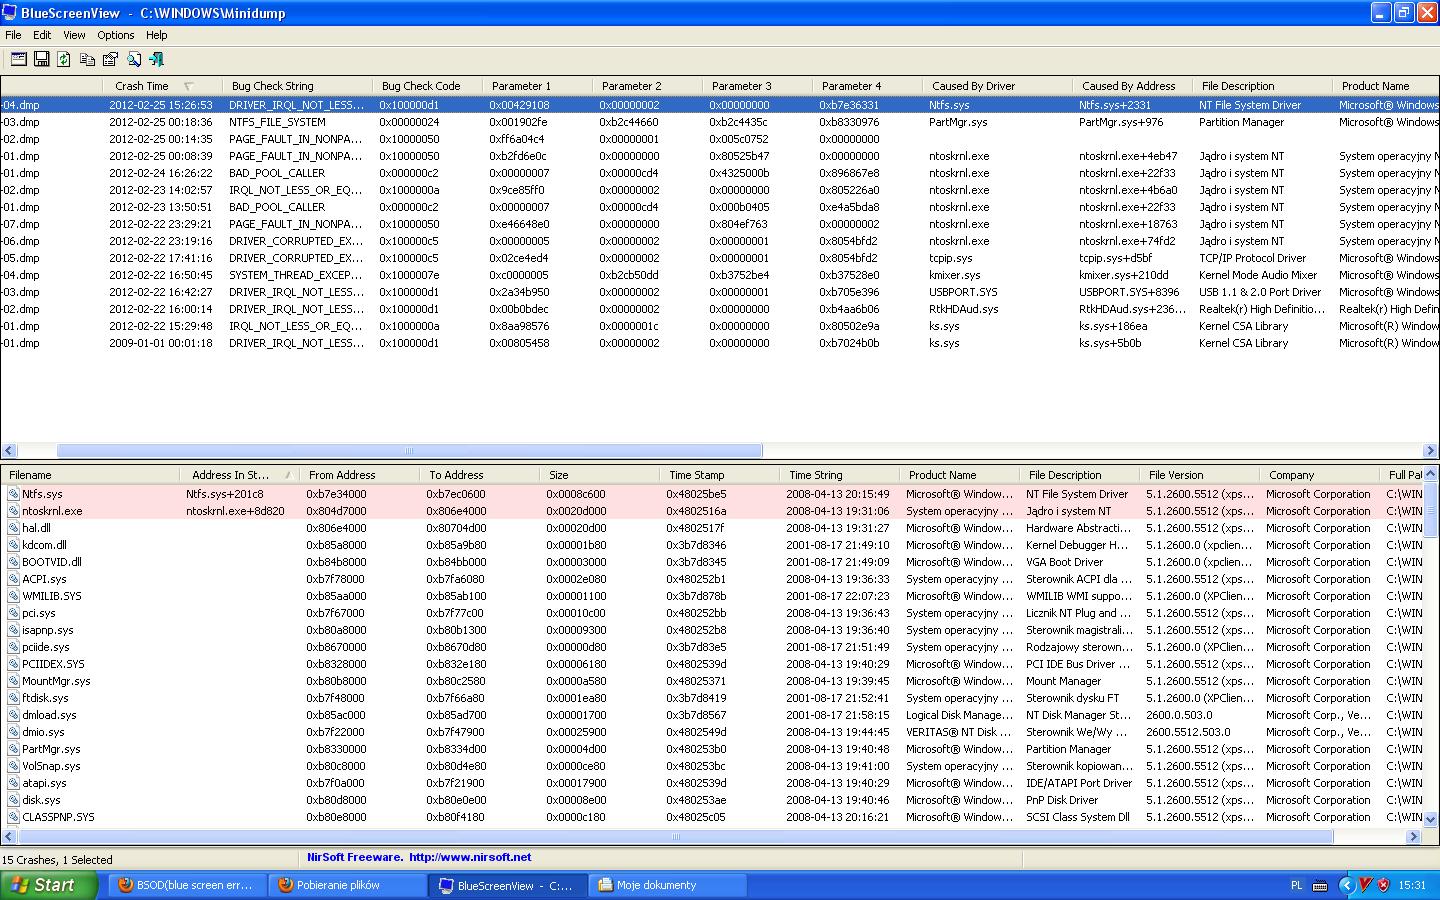Image resolution: width=1440 pixels, height=900 pixels.
Task: Click the file icon beside atapi.sys
Action: click(x=13, y=783)
